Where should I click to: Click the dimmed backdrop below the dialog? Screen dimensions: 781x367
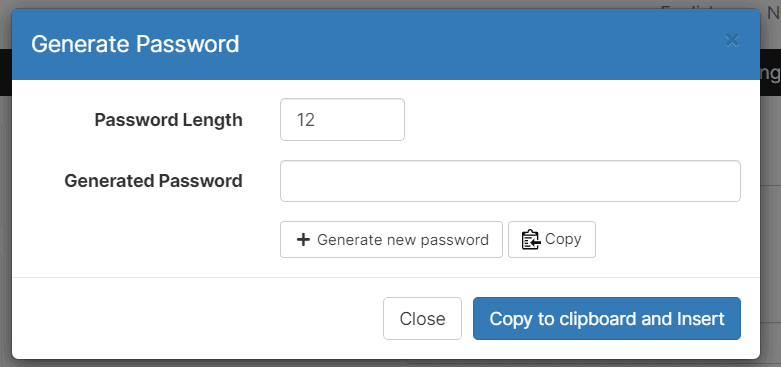390,363
